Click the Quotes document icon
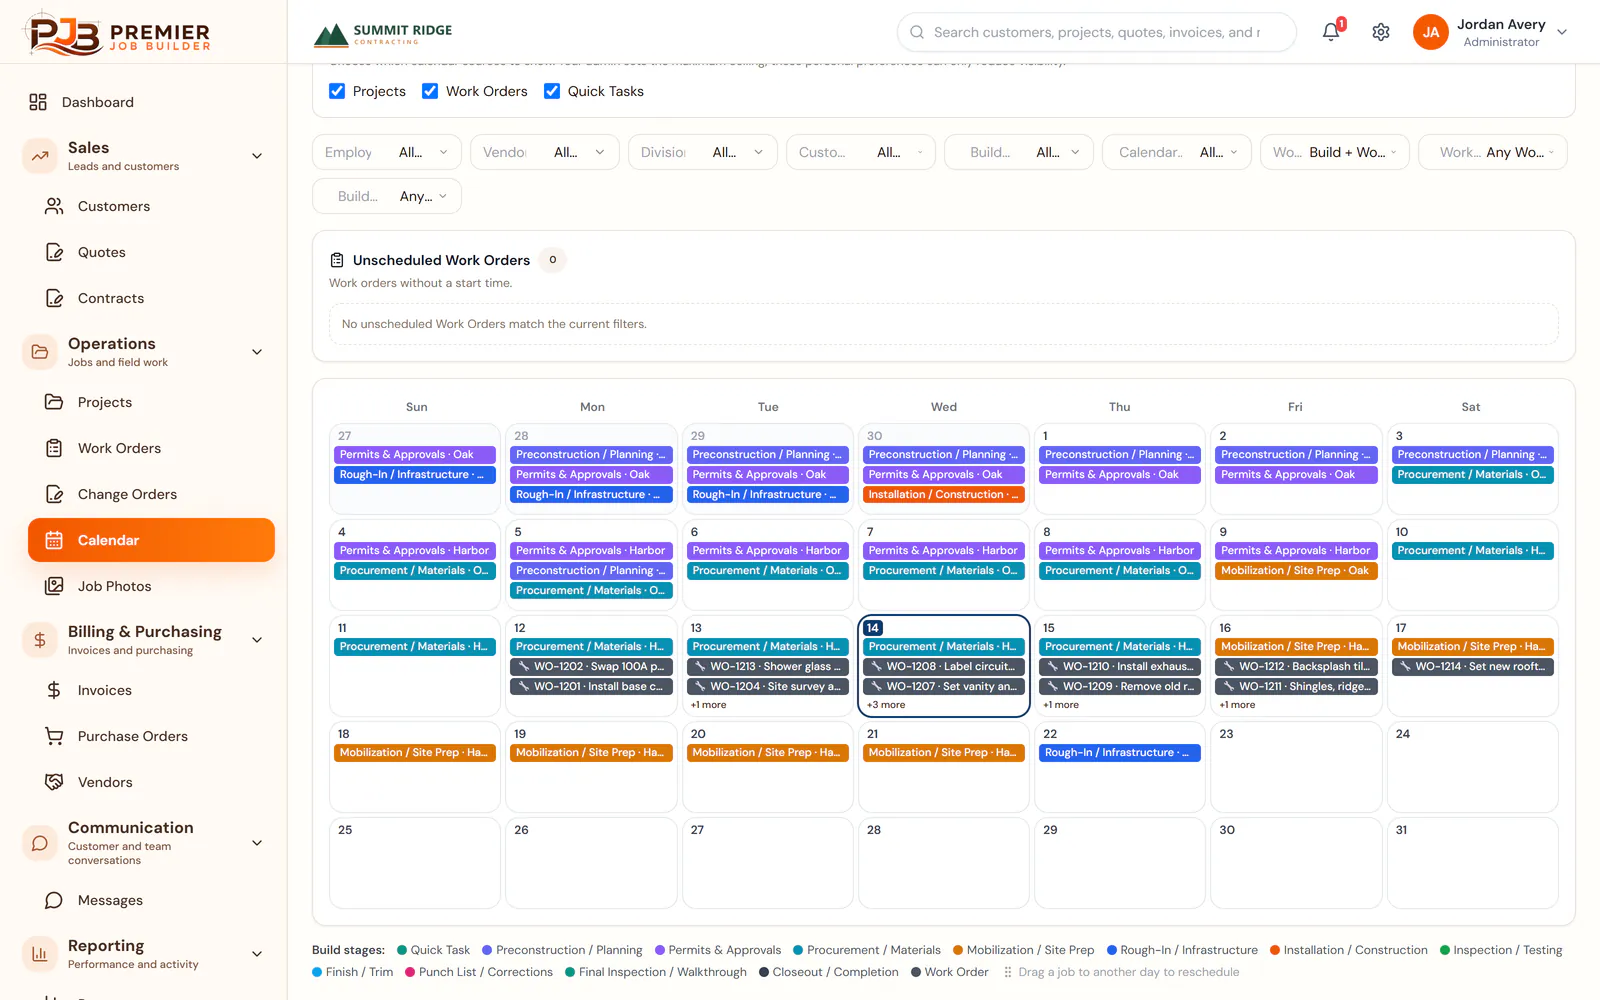This screenshot has width=1600, height=1000. [54, 252]
